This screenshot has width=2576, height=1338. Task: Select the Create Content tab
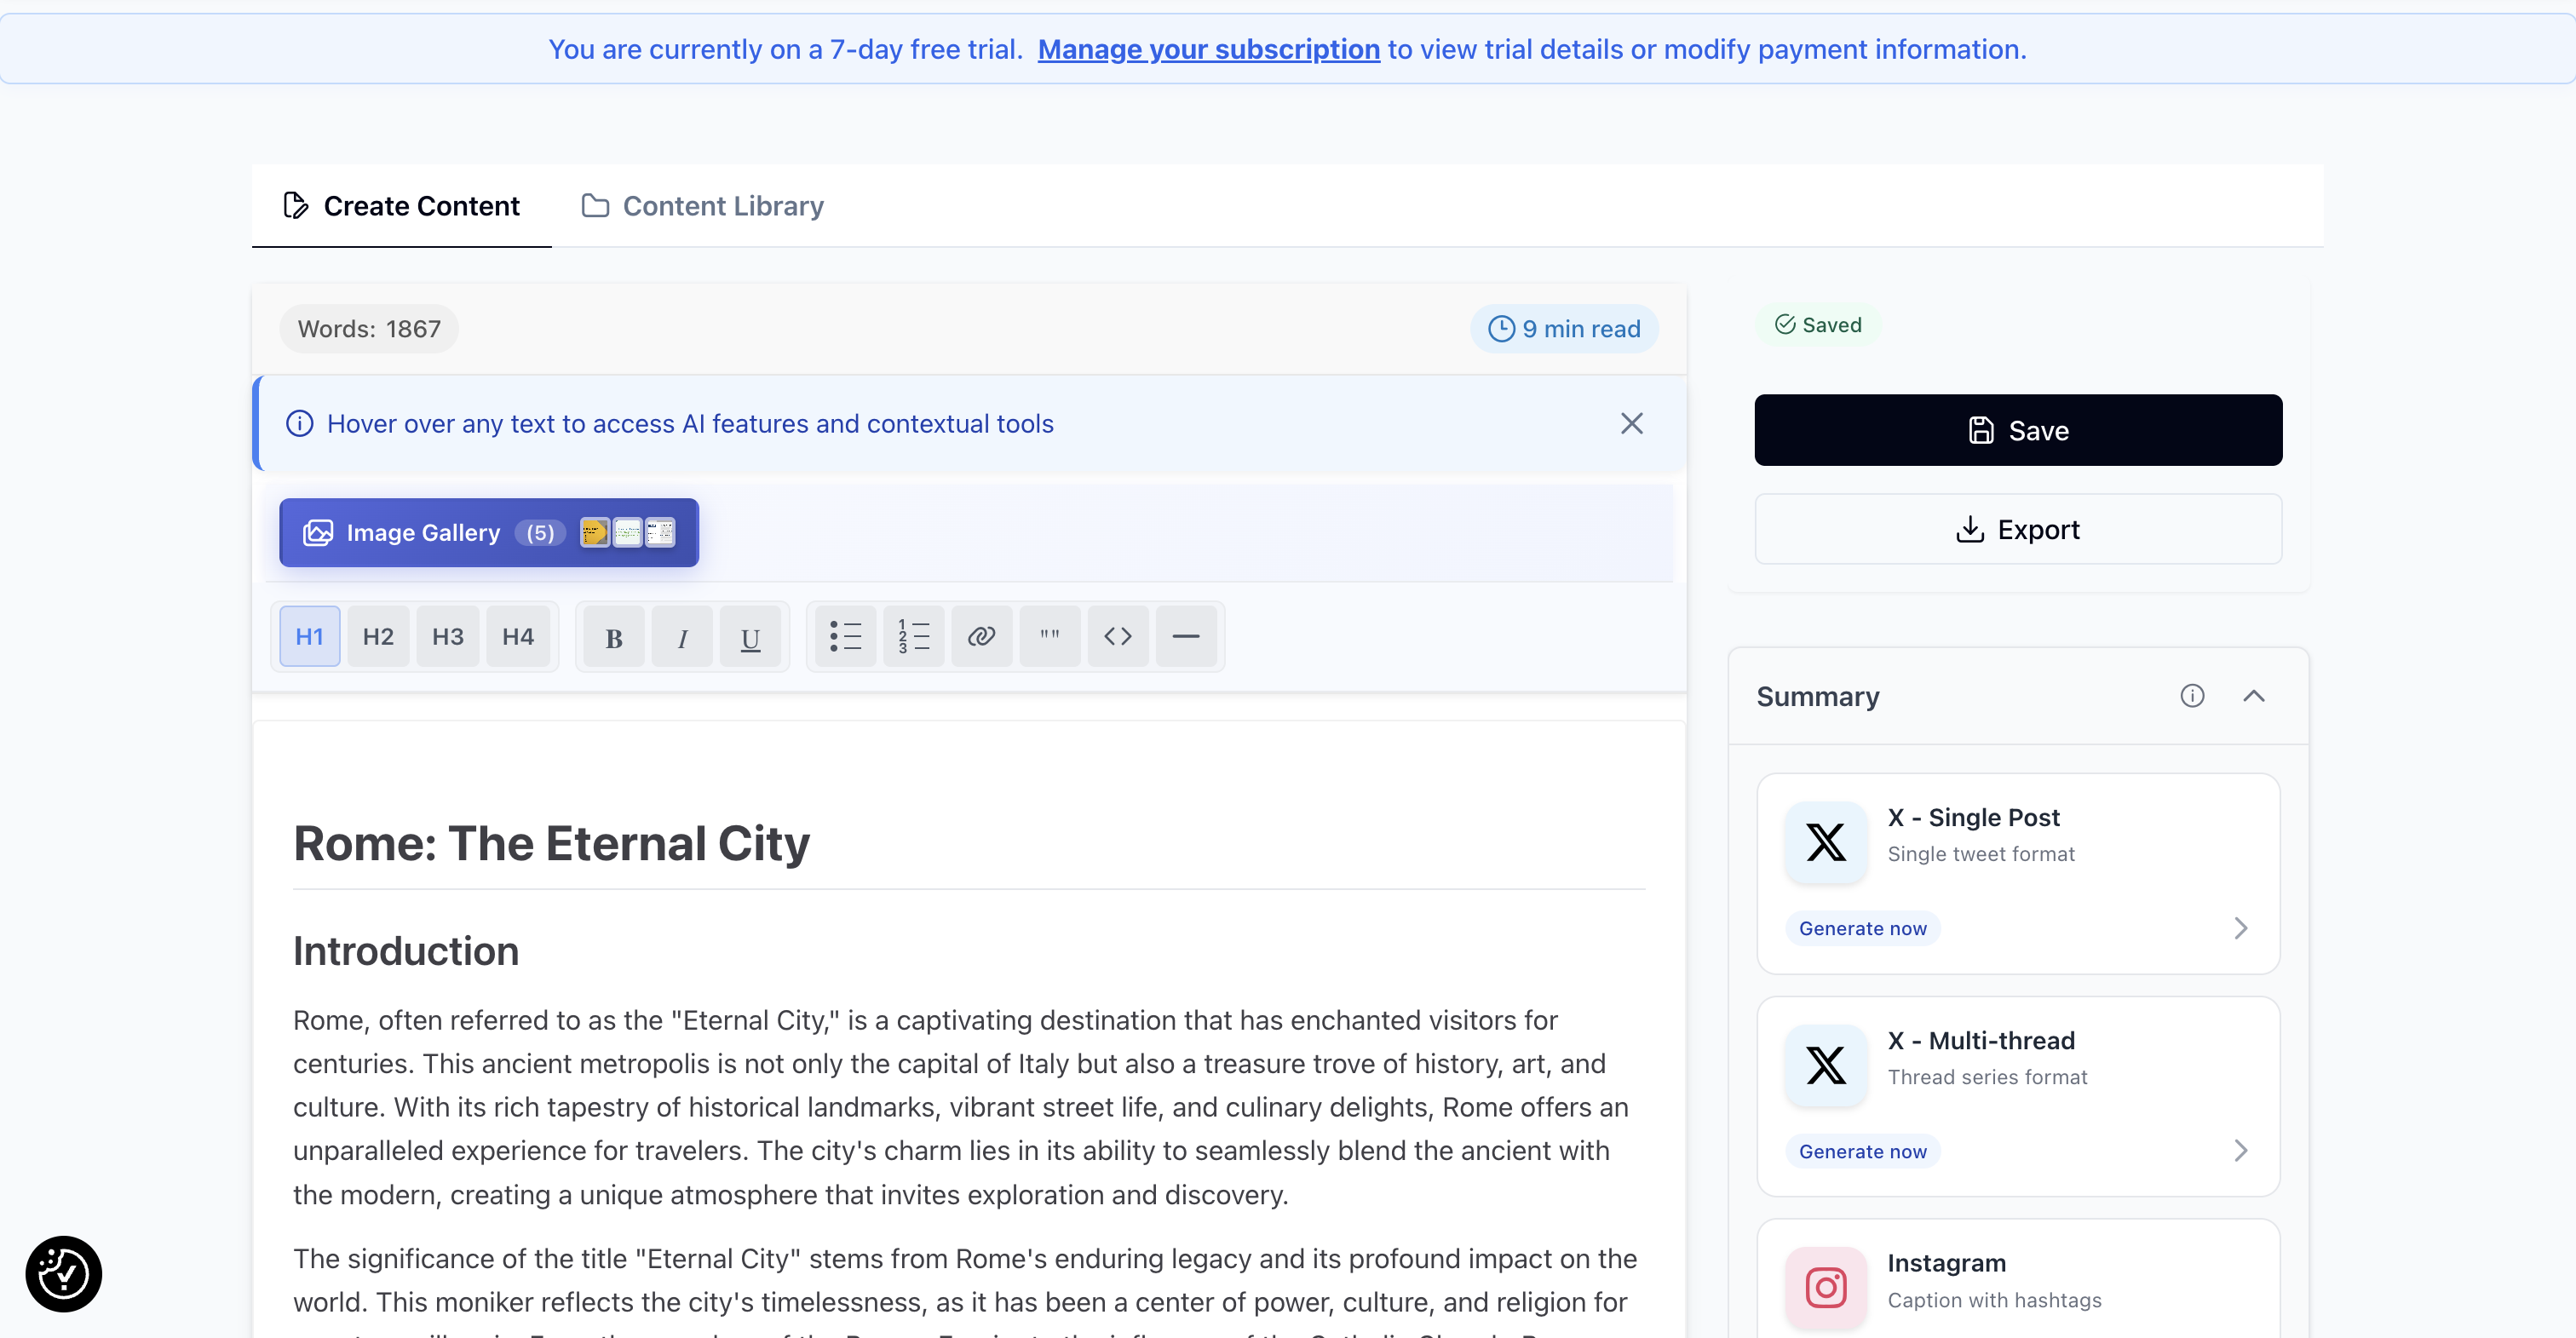click(x=401, y=206)
